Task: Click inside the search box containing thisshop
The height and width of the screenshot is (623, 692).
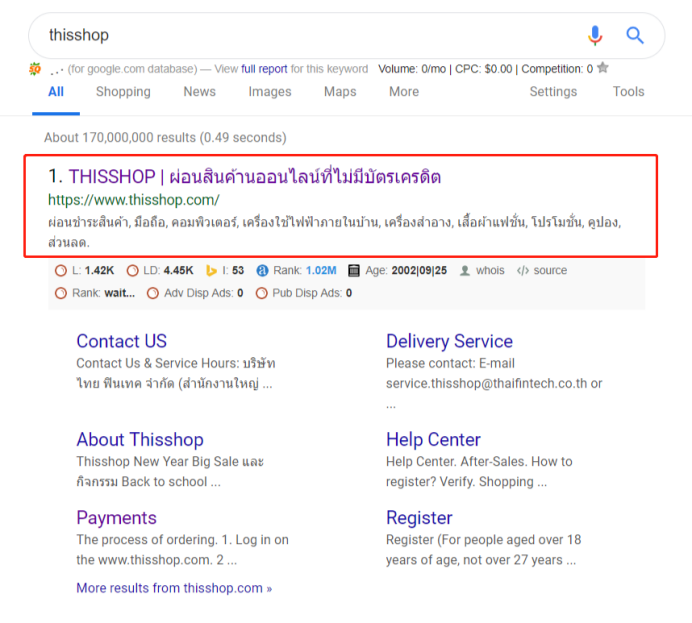Action: pyautogui.click(x=300, y=36)
